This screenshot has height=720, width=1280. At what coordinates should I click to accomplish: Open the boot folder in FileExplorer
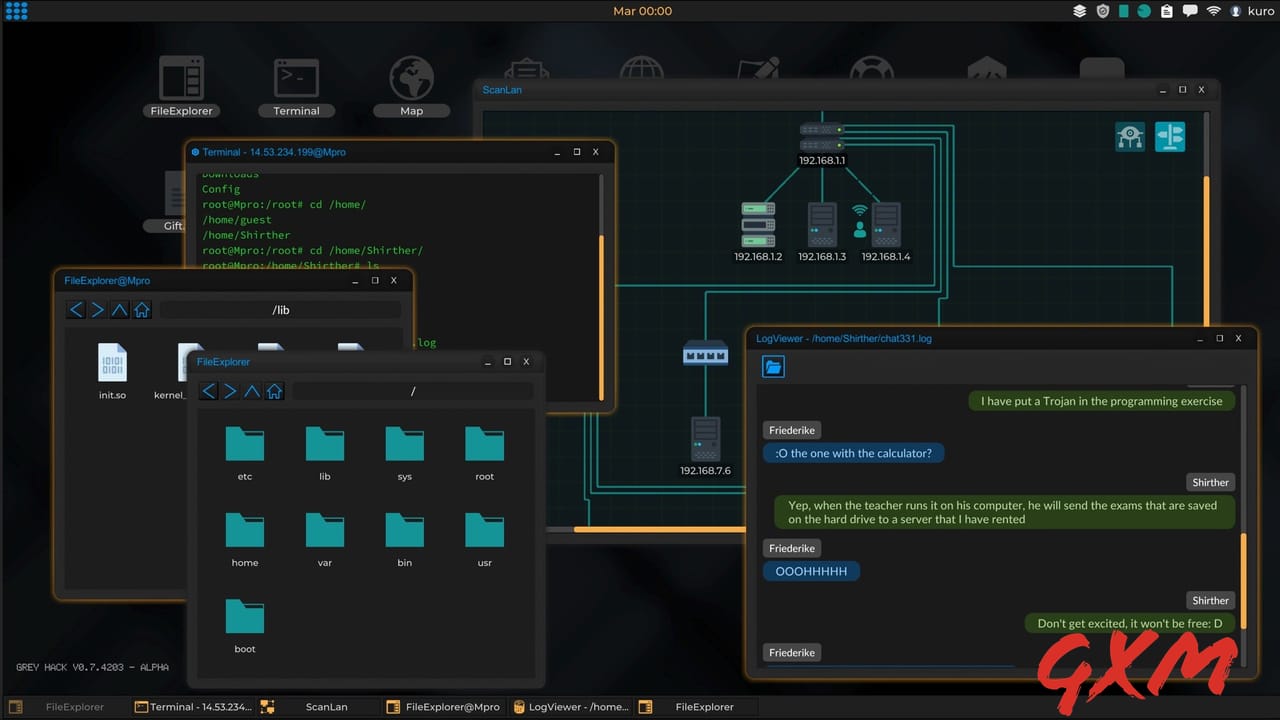245,617
